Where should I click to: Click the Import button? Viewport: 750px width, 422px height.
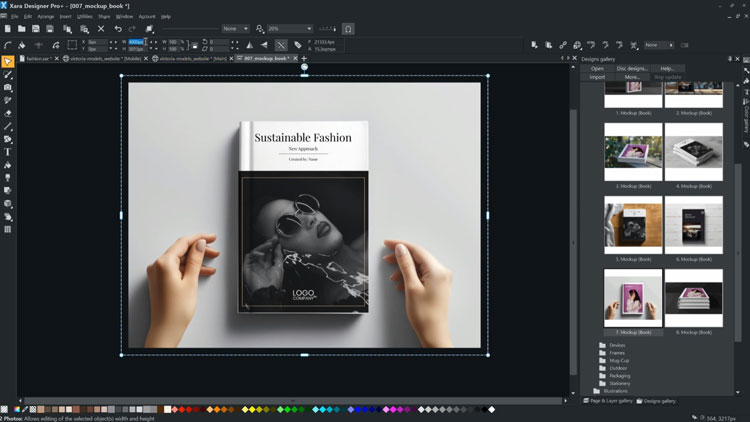[597, 77]
